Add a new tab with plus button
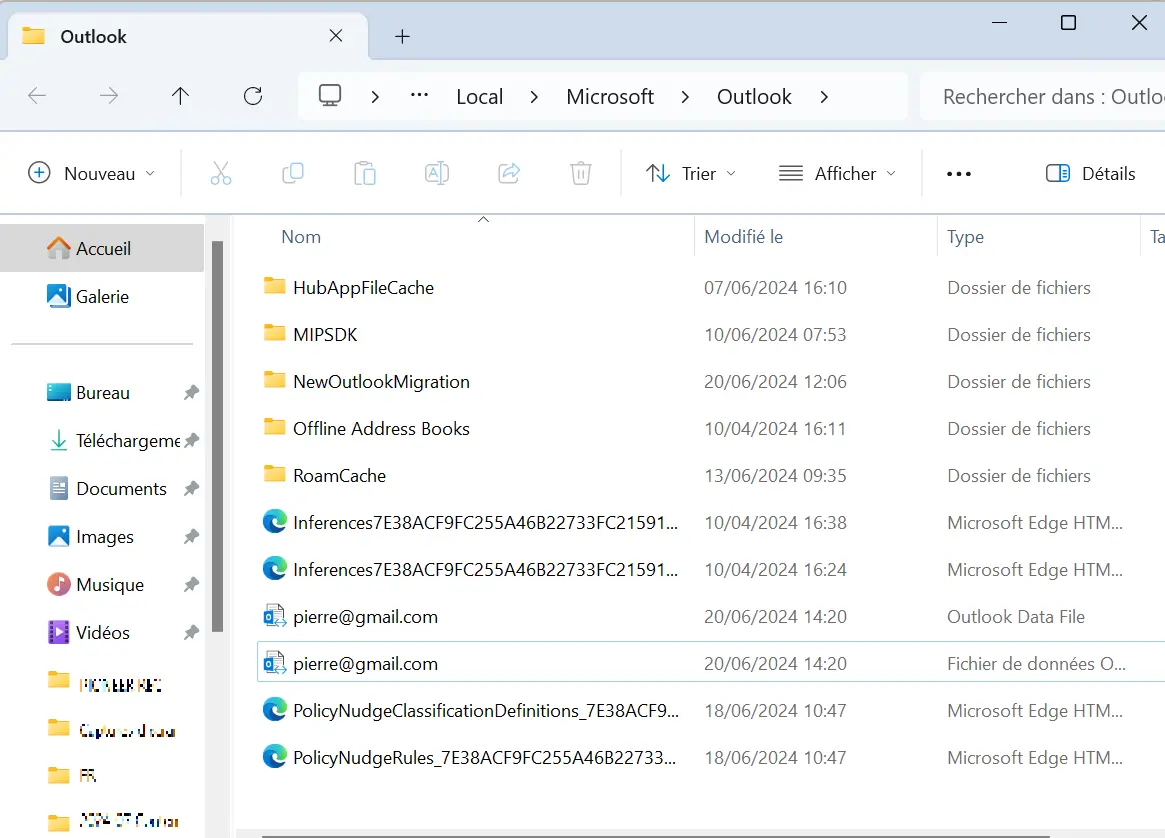This screenshot has width=1165, height=838. pyautogui.click(x=403, y=36)
